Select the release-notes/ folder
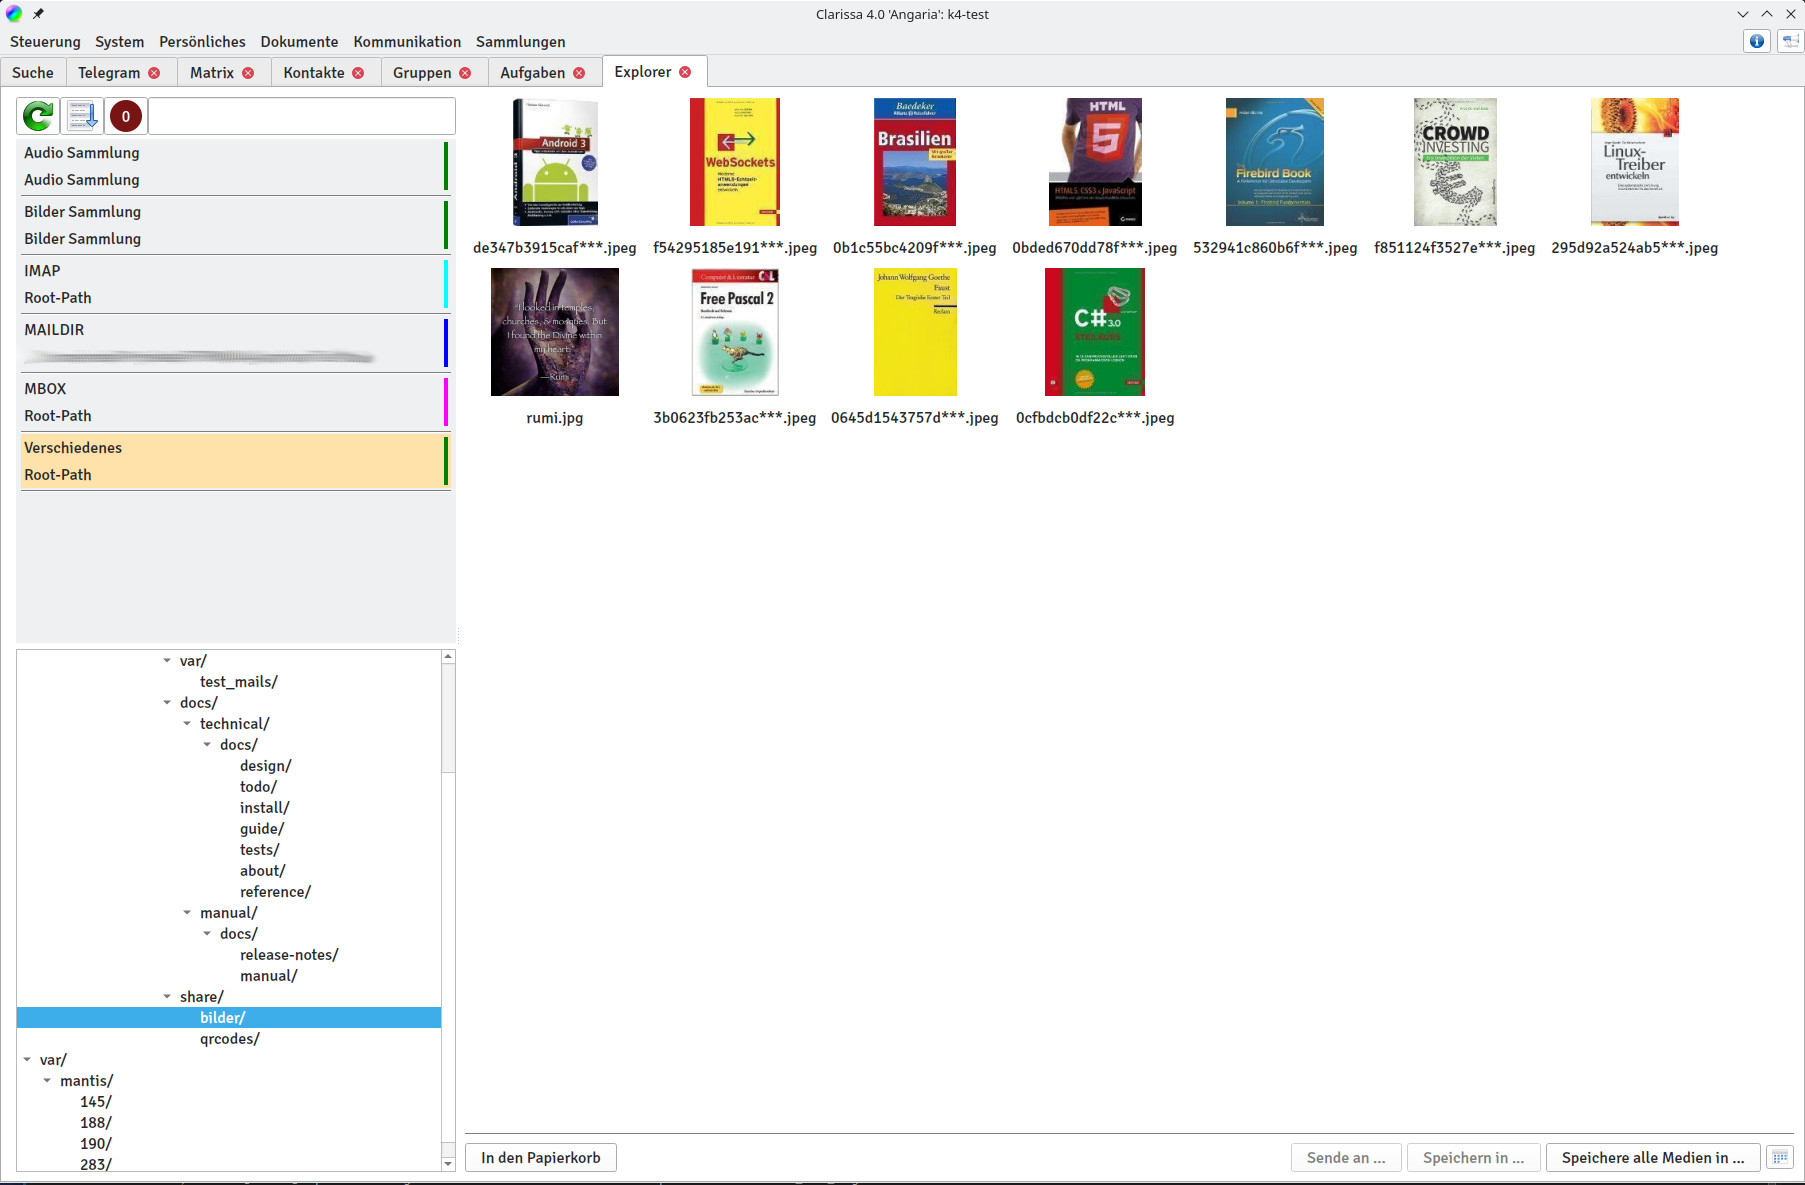This screenshot has height=1185, width=1805. [x=289, y=954]
